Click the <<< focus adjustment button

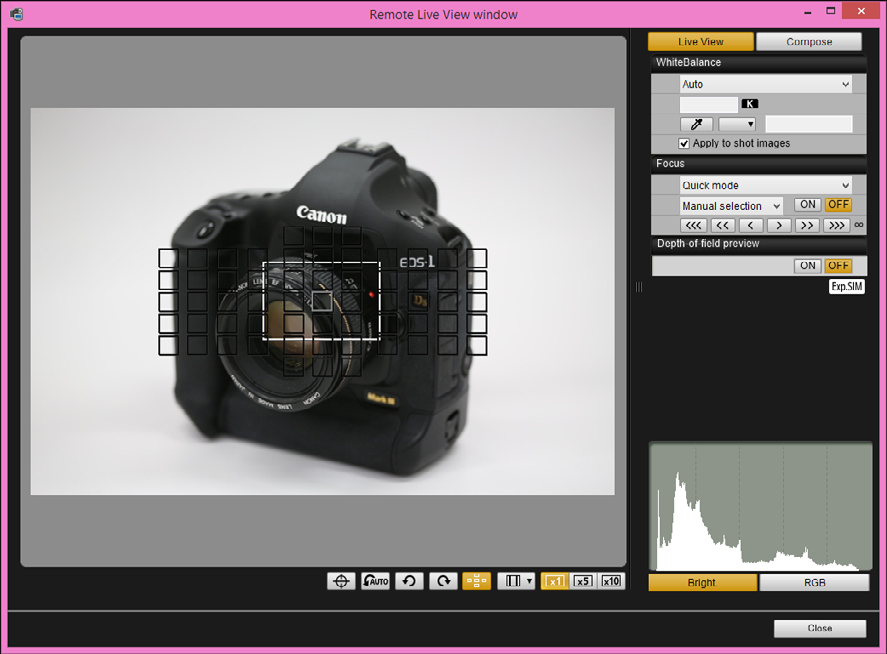(694, 225)
